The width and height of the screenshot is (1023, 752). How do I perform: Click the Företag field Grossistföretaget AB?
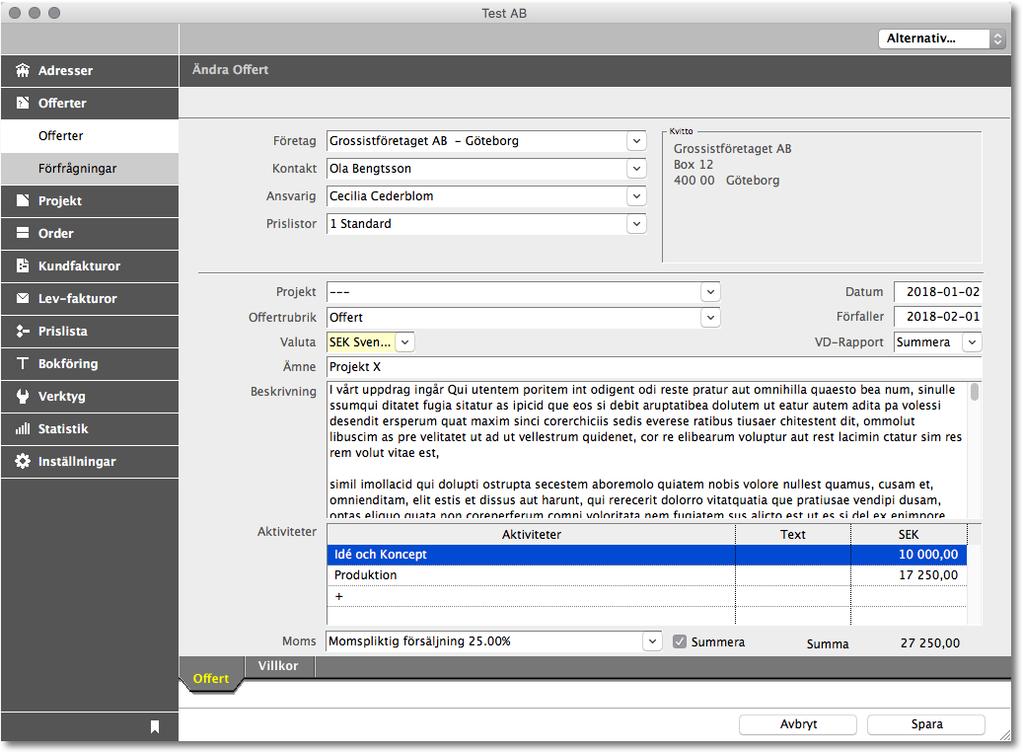pyautogui.click(x=476, y=141)
